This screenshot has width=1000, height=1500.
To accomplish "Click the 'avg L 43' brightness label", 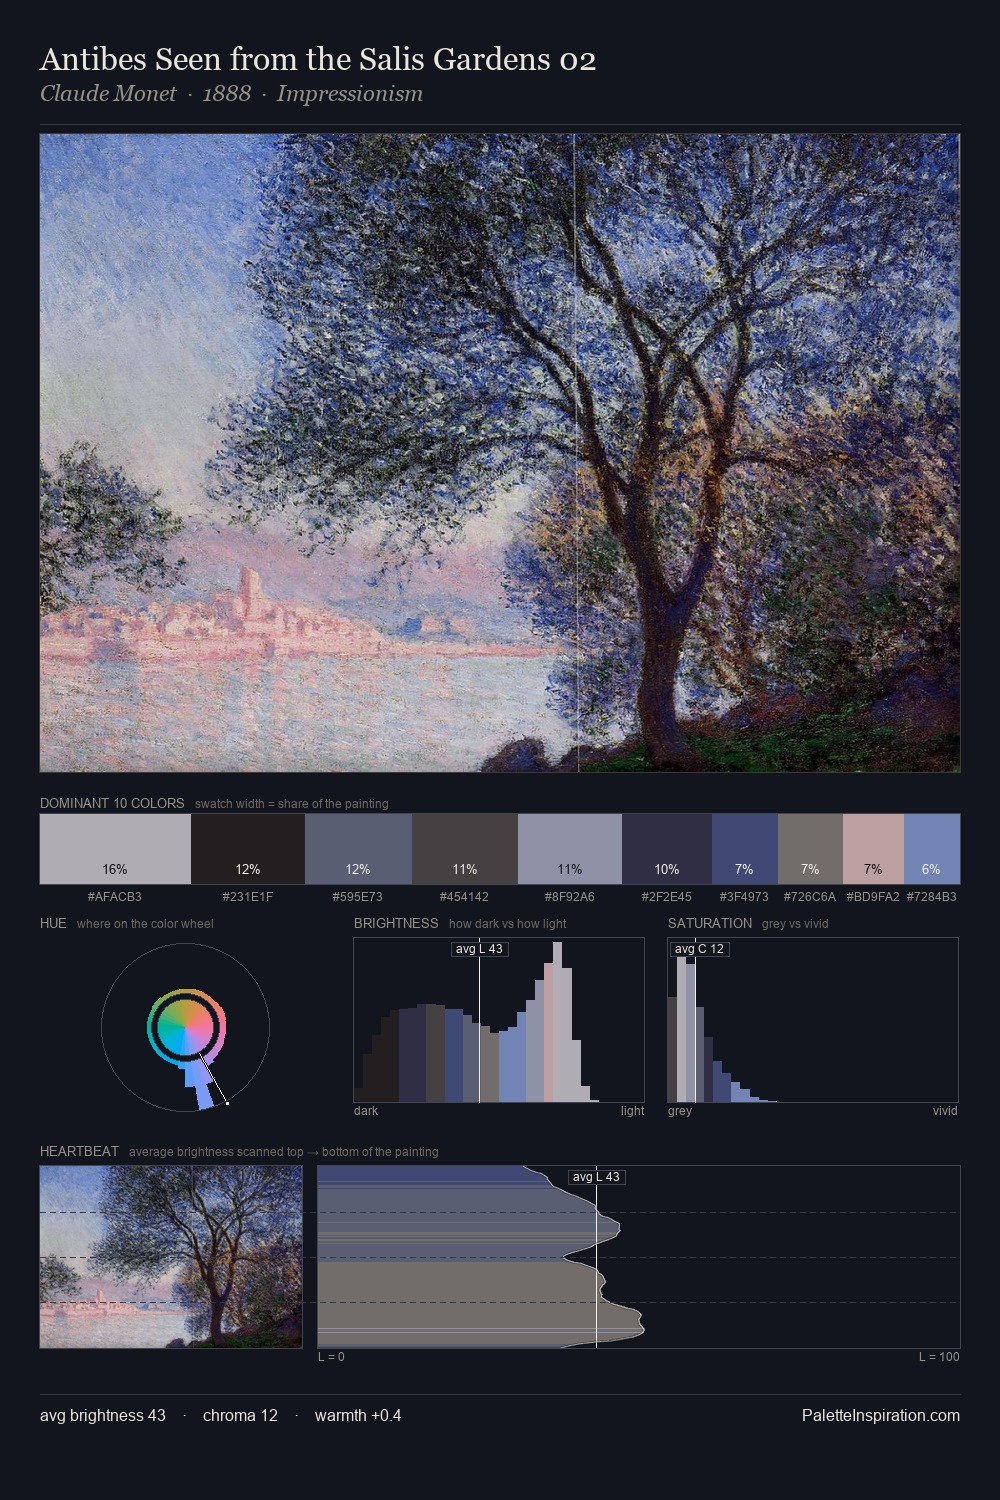I will click(480, 949).
